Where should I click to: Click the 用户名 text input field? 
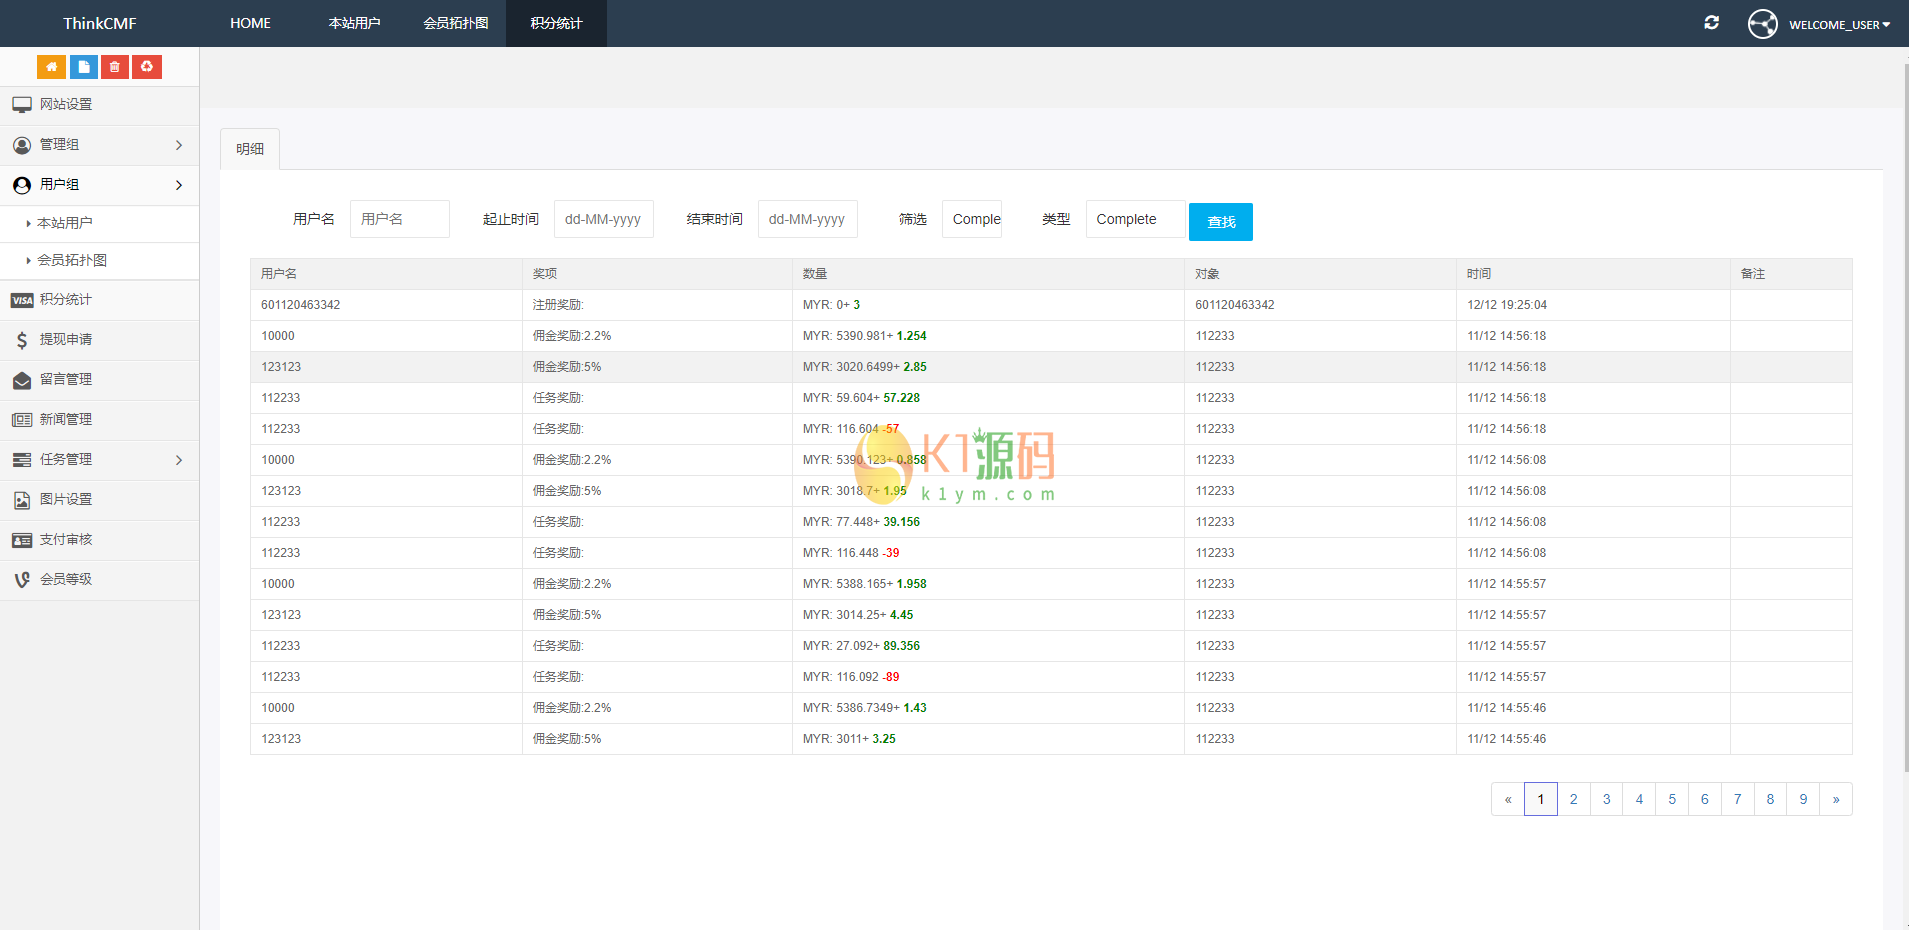[x=399, y=220]
